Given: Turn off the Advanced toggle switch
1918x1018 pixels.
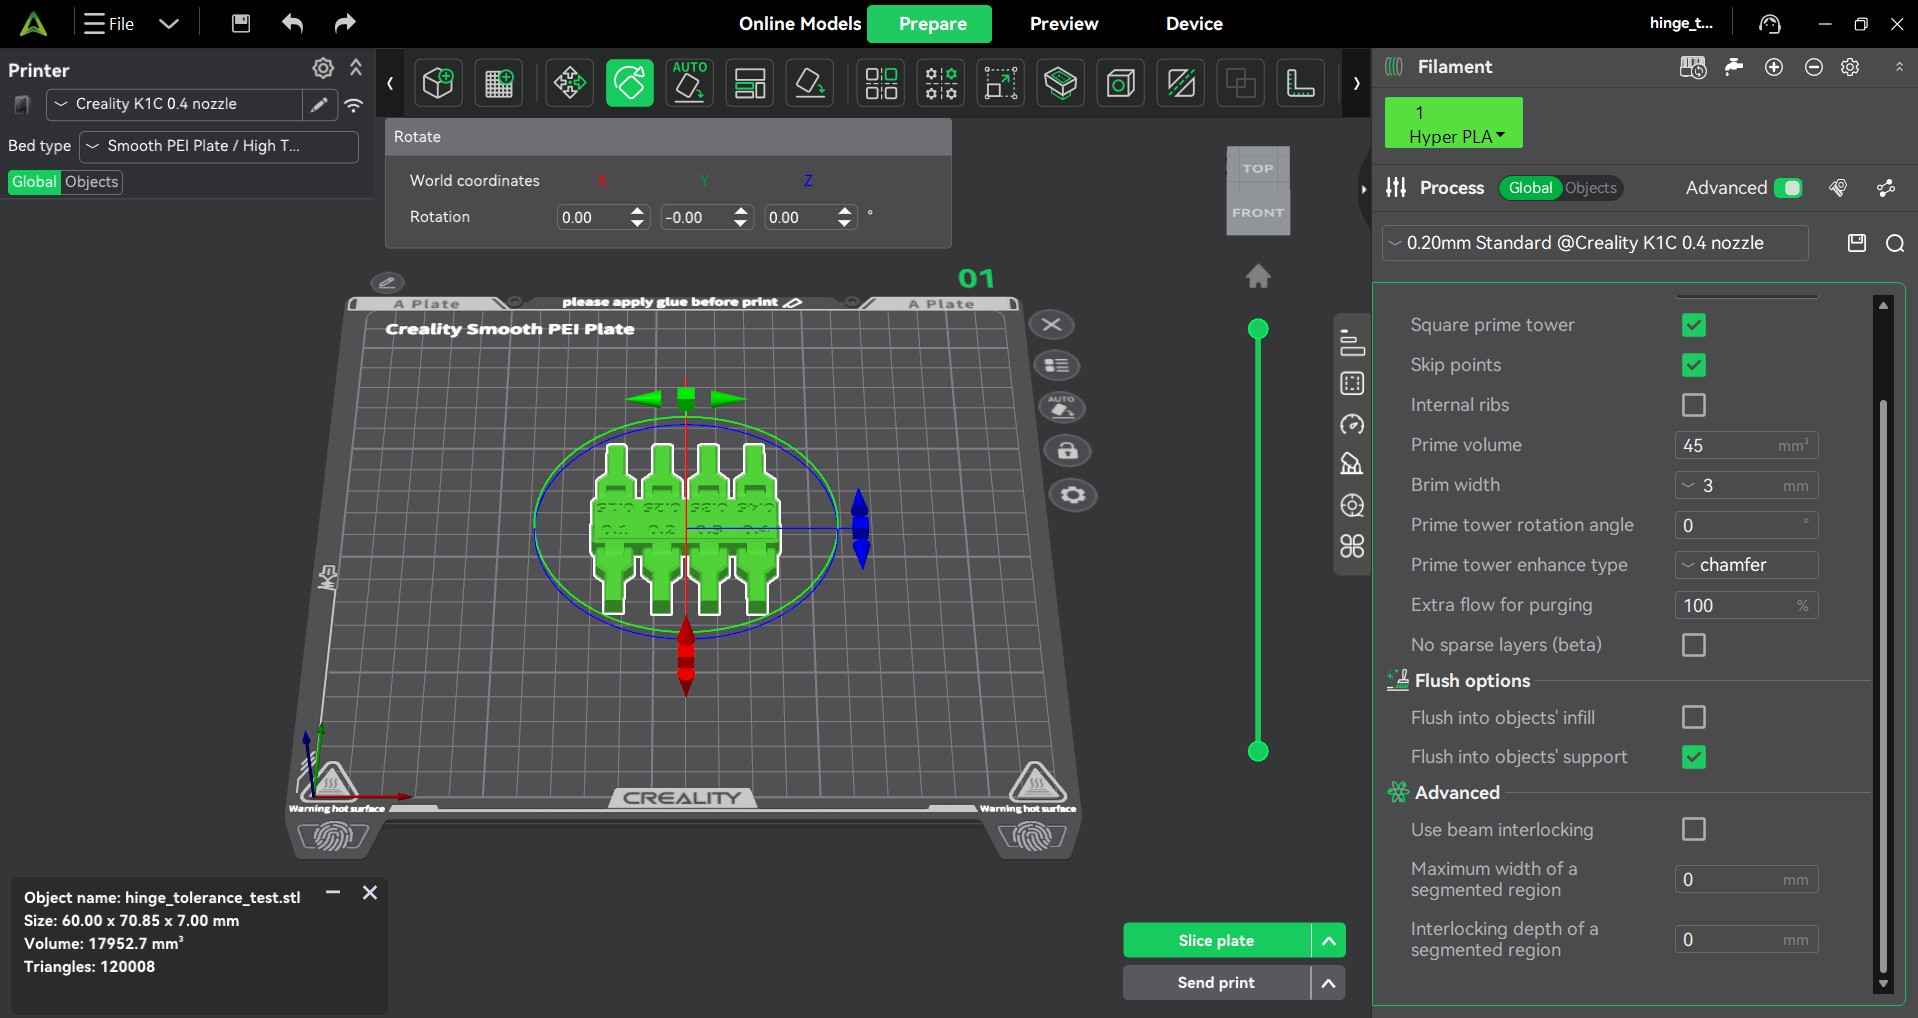Looking at the screenshot, I should click(1787, 188).
